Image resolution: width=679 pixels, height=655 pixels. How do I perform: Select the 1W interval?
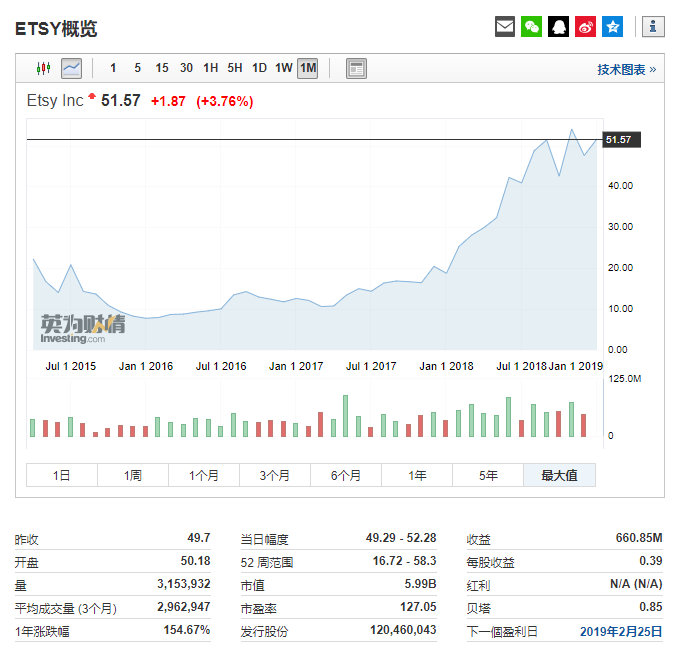284,68
